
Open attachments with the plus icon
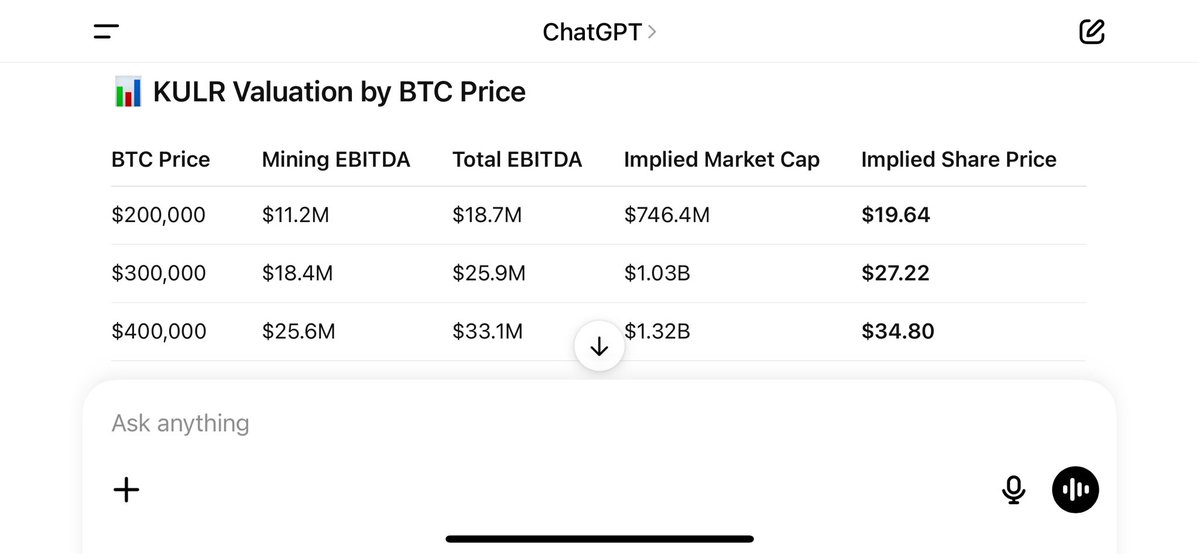(126, 490)
